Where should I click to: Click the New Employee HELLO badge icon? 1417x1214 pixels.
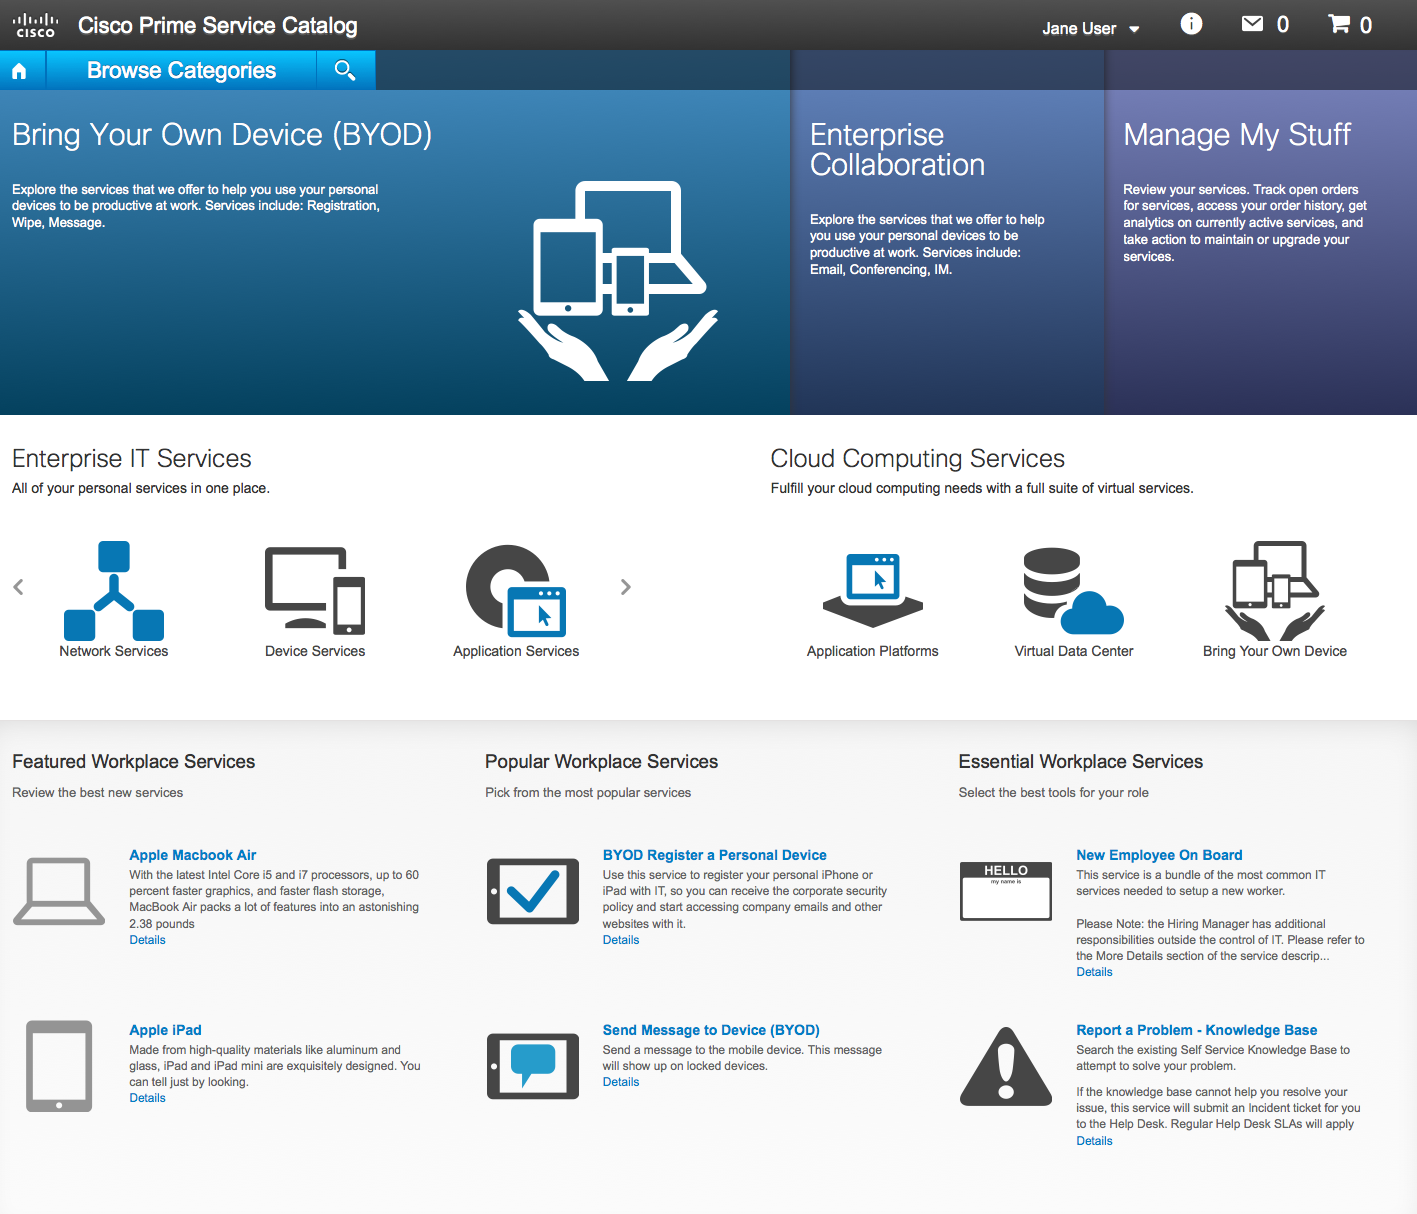click(x=1006, y=891)
